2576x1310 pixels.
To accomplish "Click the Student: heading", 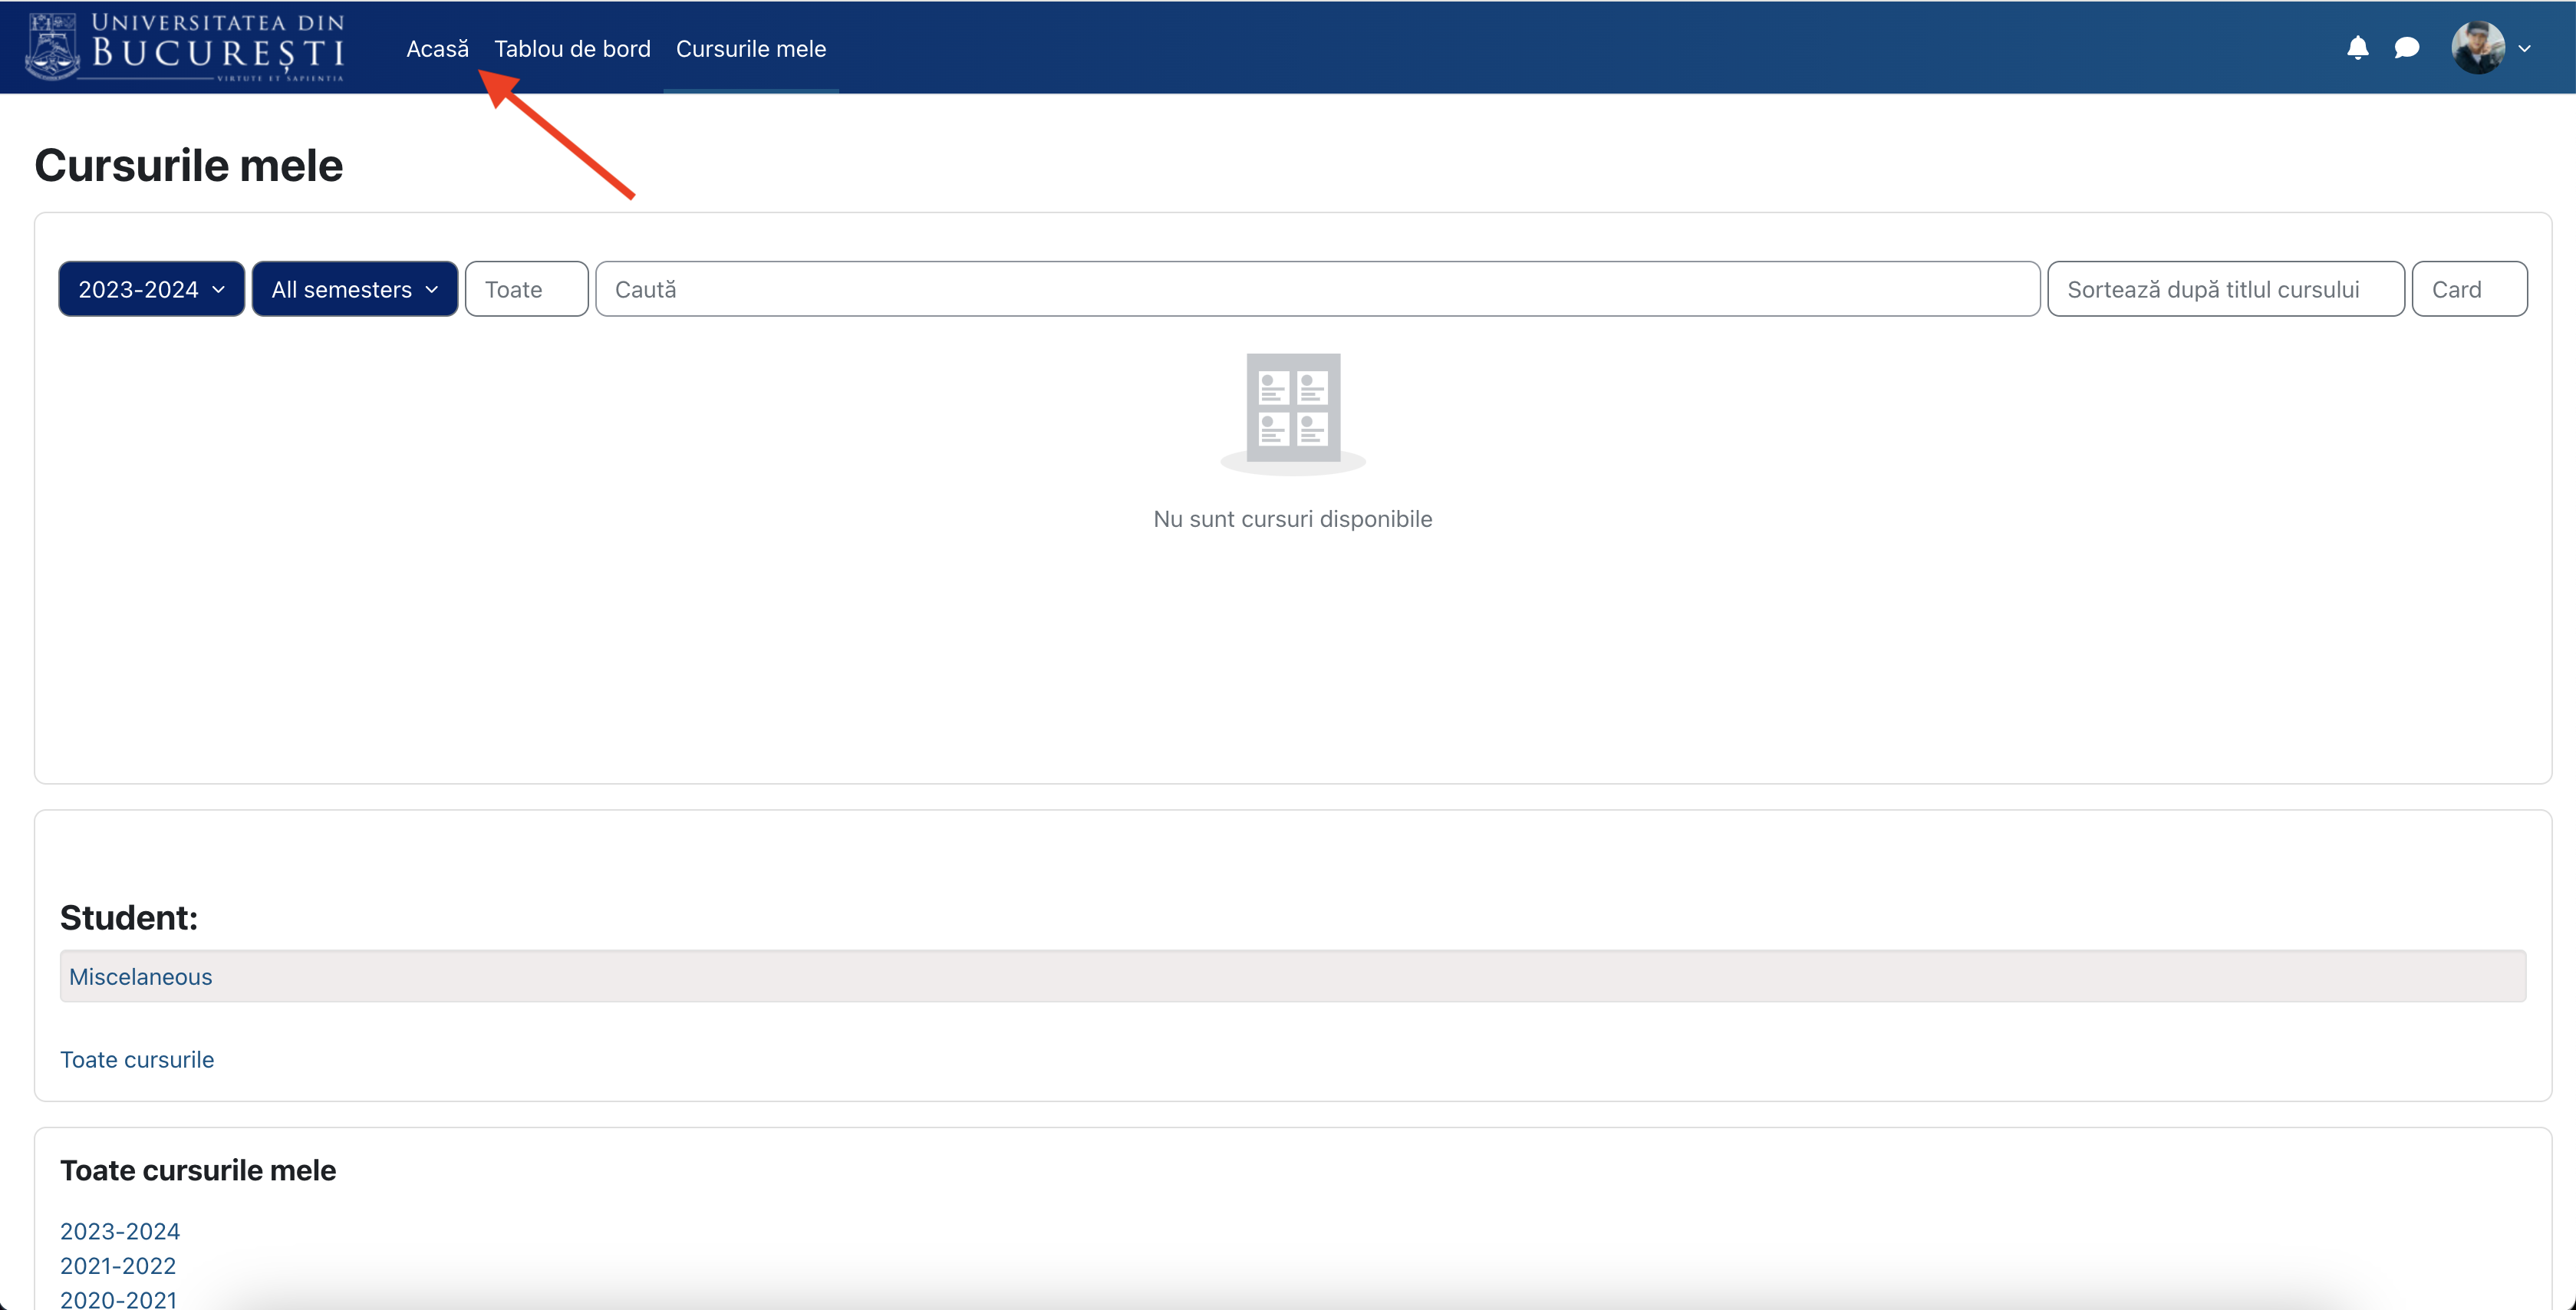I will pyautogui.click(x=129, y=917).
